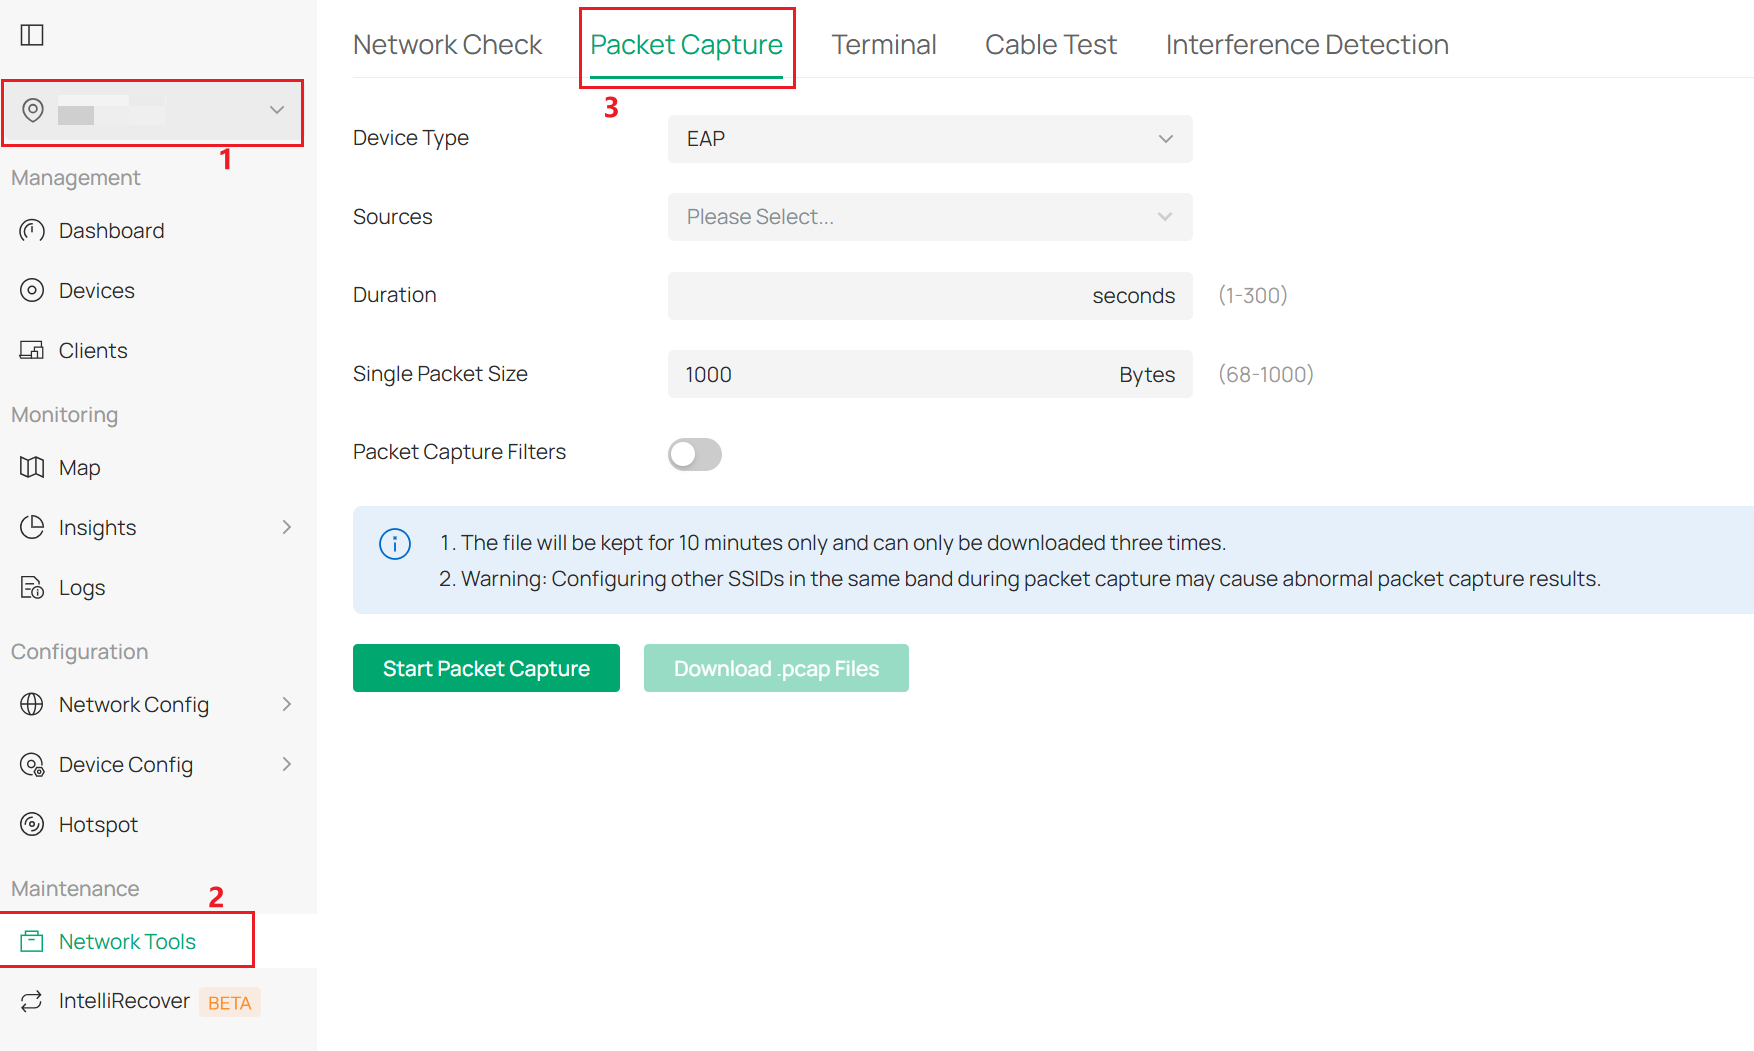Open IntelliRecover beta feature
Screen dimensions: 1754x1051
[x=124, y=1000]
